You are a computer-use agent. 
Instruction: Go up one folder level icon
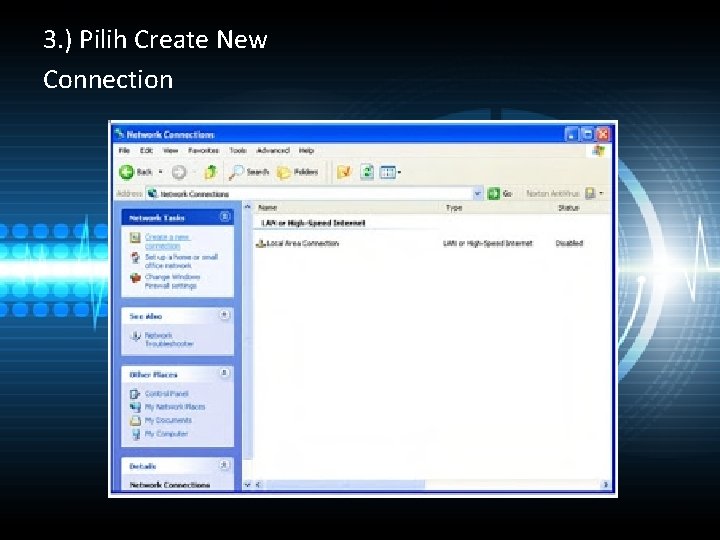210,172
